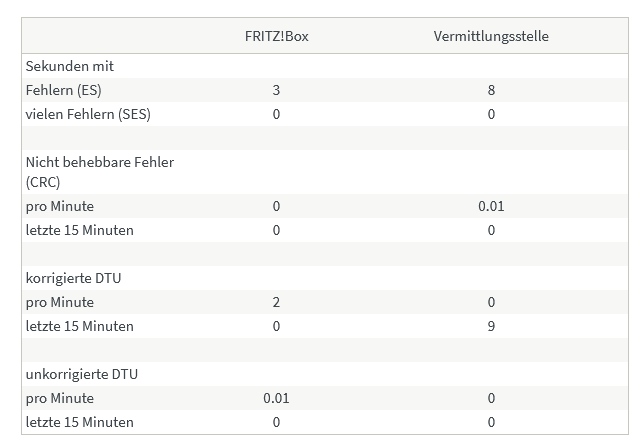Click Nicht behebbare Fehler (CRC) heading
The image size is (639, 439).
pyautogui.click(x=100, y=172)
